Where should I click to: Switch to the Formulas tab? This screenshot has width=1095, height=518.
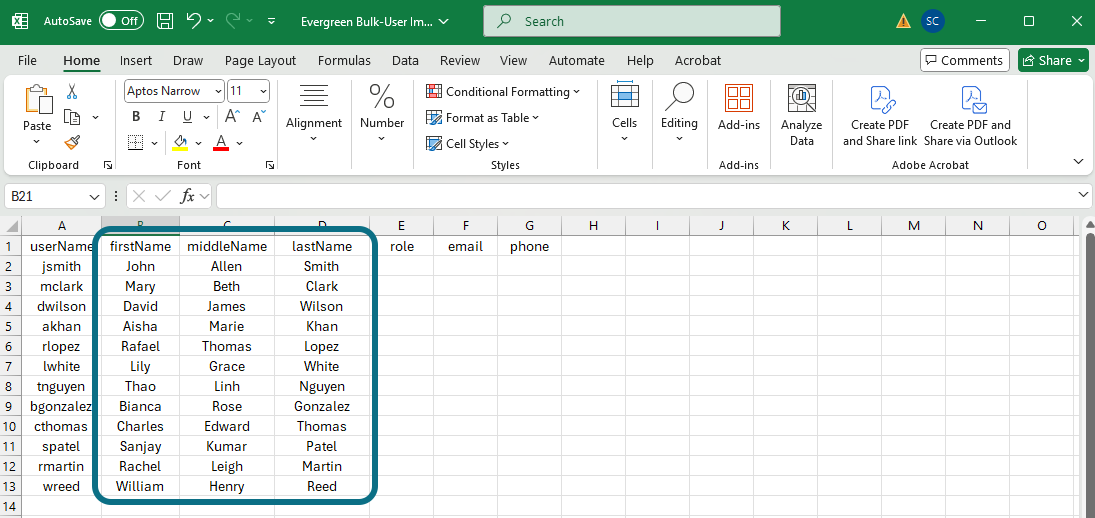344,61
